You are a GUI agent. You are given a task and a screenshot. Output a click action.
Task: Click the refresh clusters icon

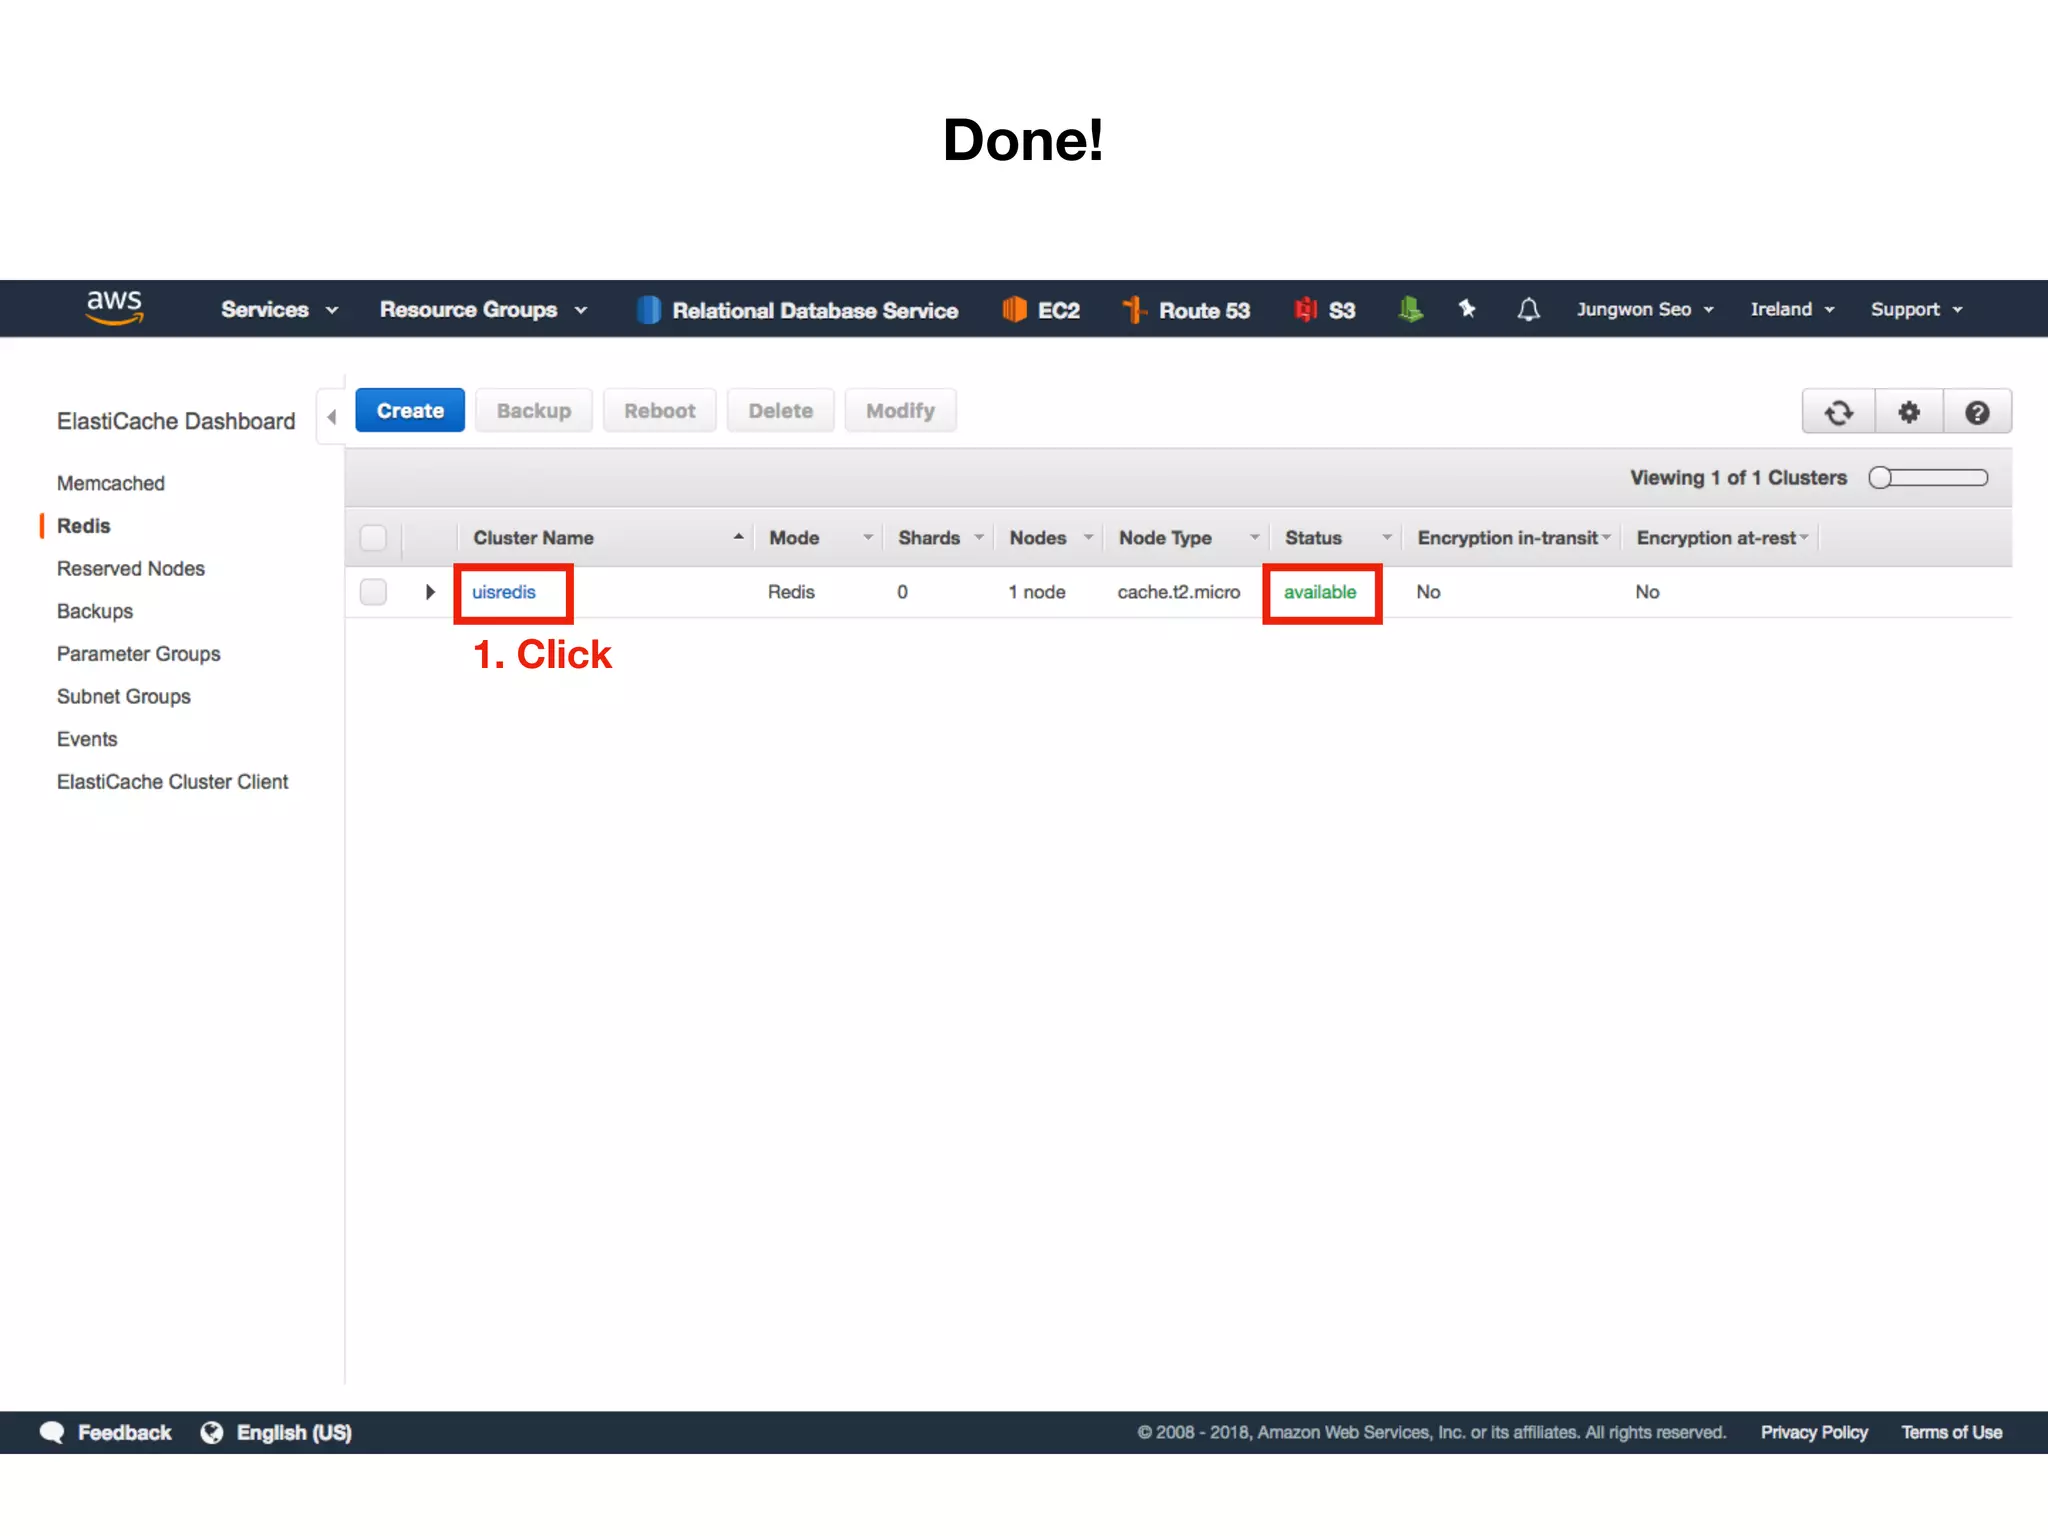1838,412
